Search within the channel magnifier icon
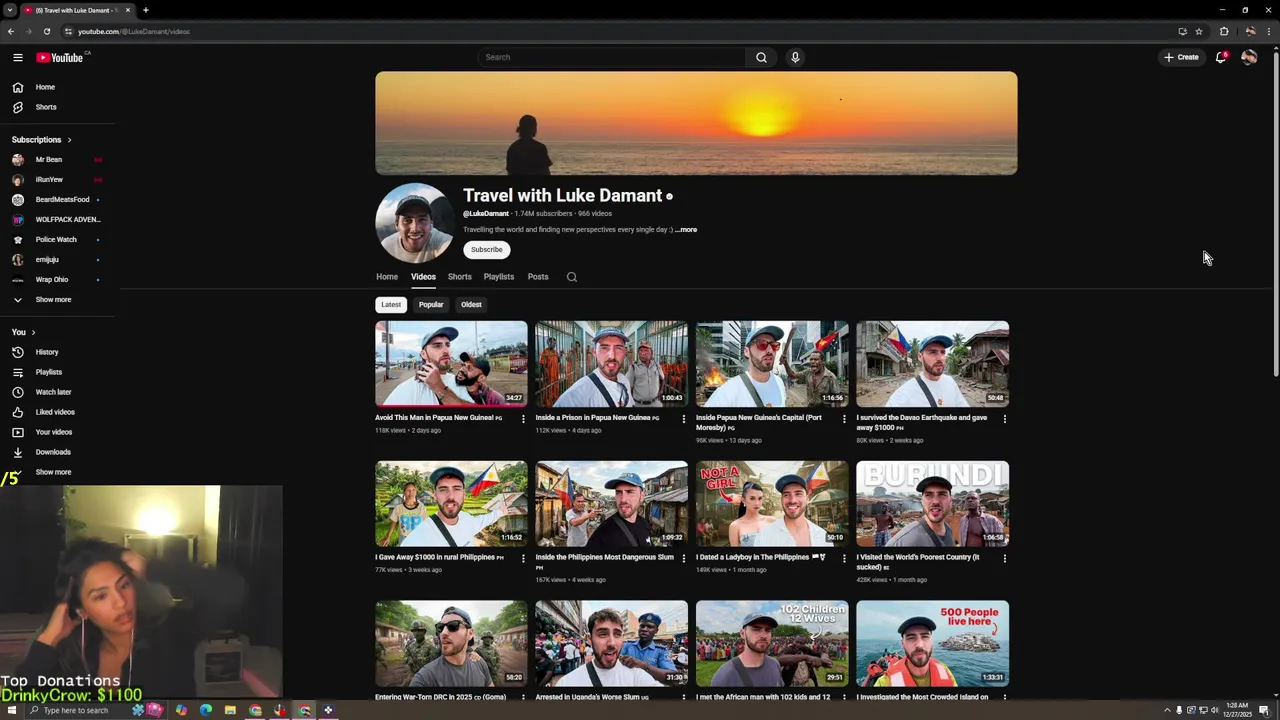The width and height of the screenshot is (1280, 720). pyautogui.click(x=572, y=277)
